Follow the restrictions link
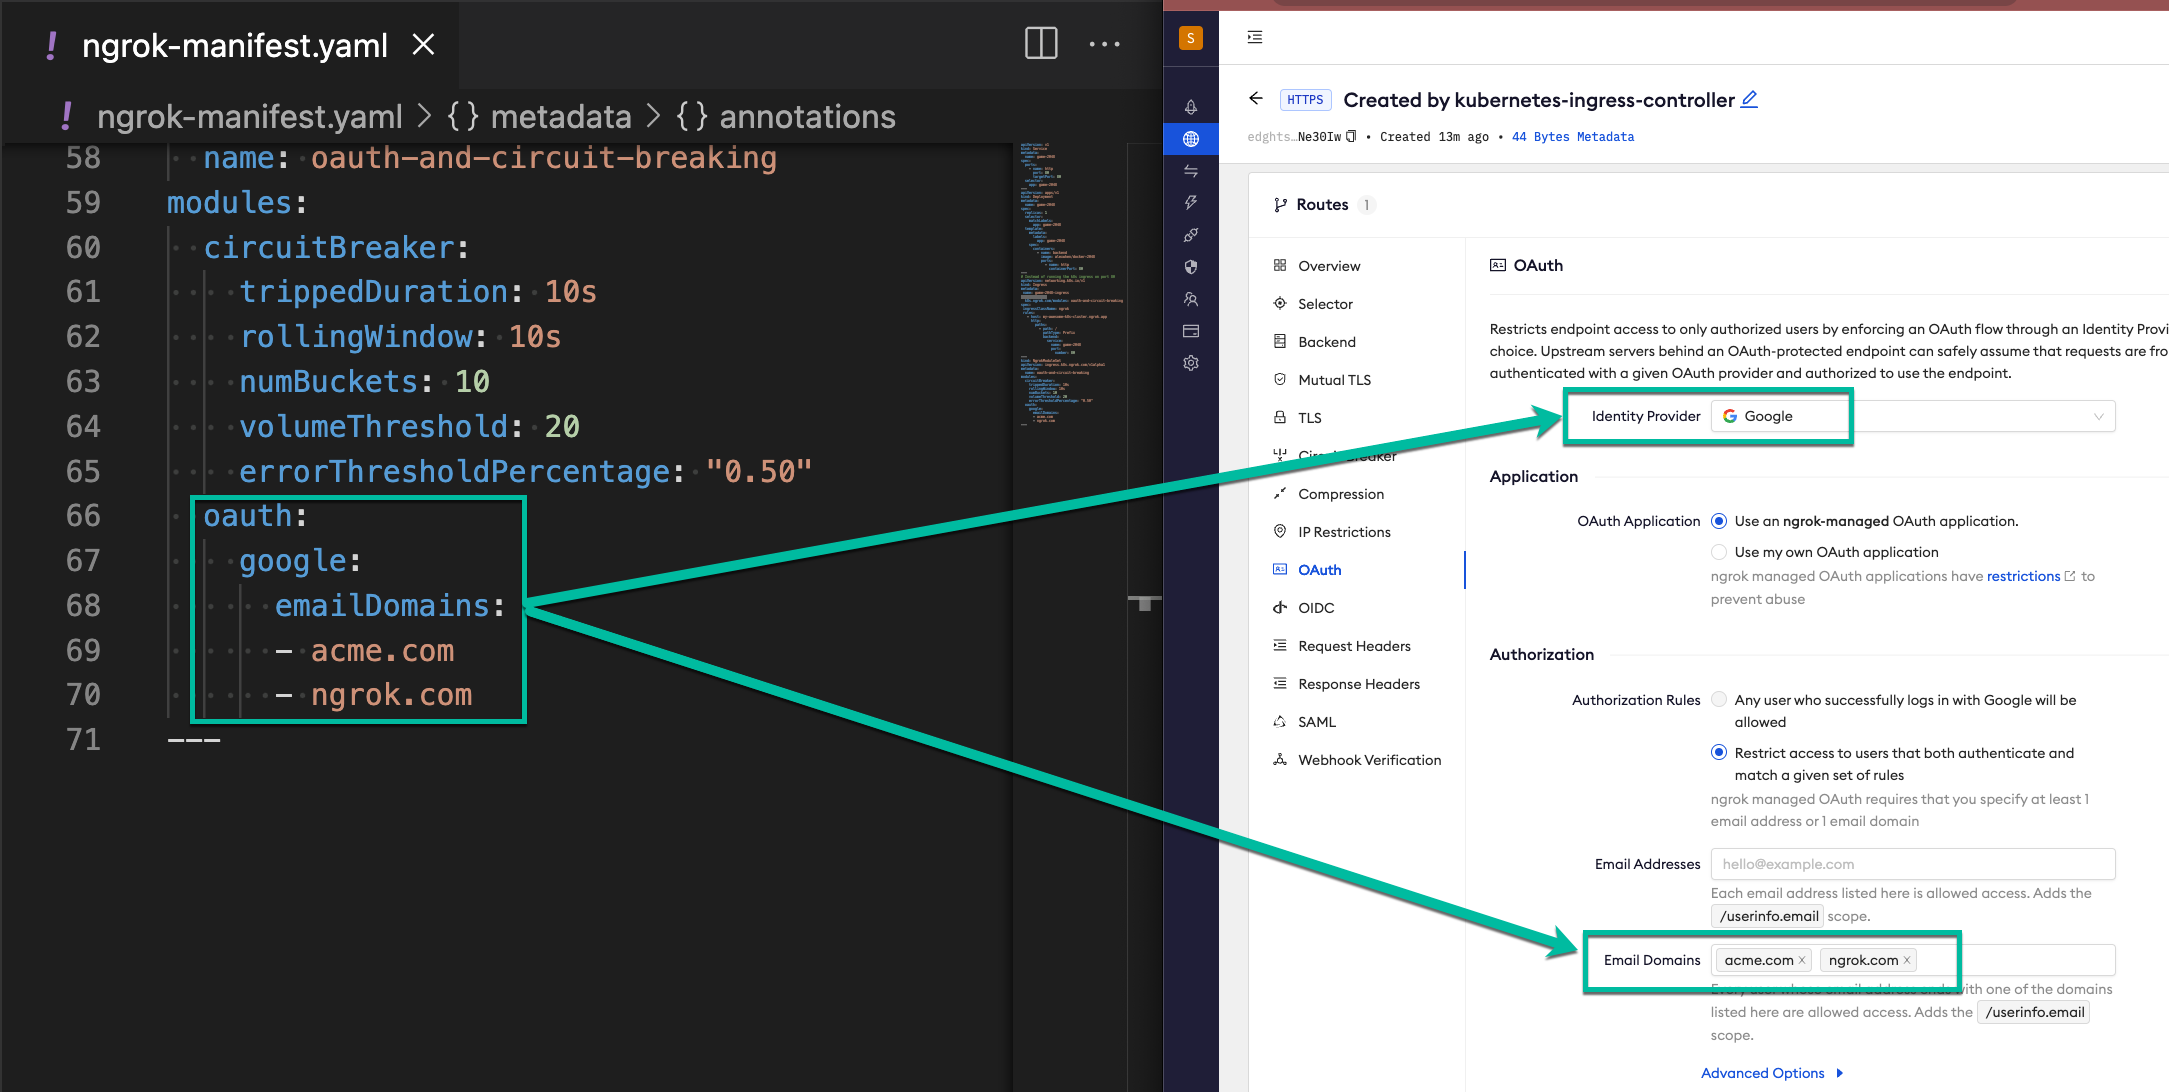The height and width of the screenshot is (1092, 2169). point(2023,576)
